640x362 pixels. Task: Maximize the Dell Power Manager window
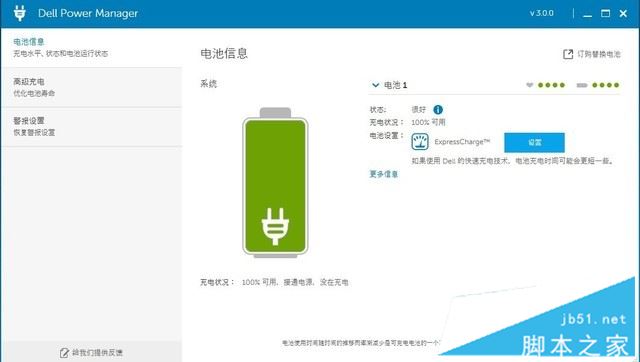605,13
